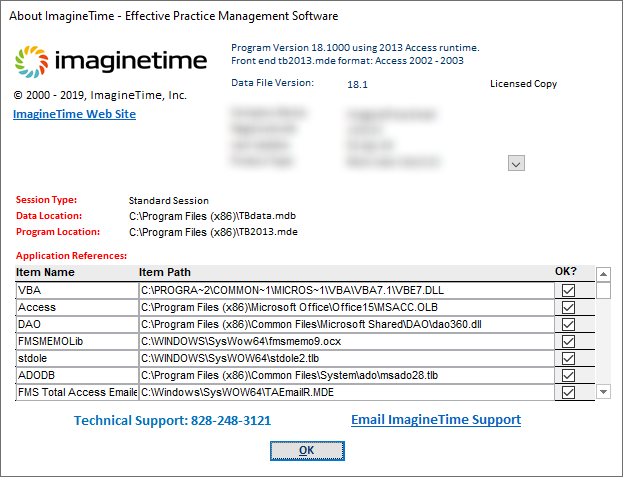The height and width of the screenshot is (477, 623).
Task: Click the TB2013.mde program location path
Action: pyautogui.click(x=213, y=232)
